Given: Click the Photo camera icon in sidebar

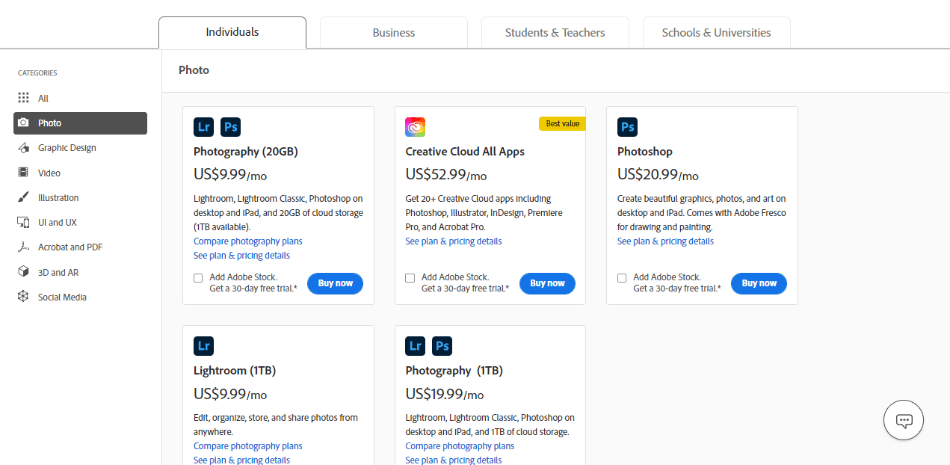Looking at the screenshot, I should [23, 122].
